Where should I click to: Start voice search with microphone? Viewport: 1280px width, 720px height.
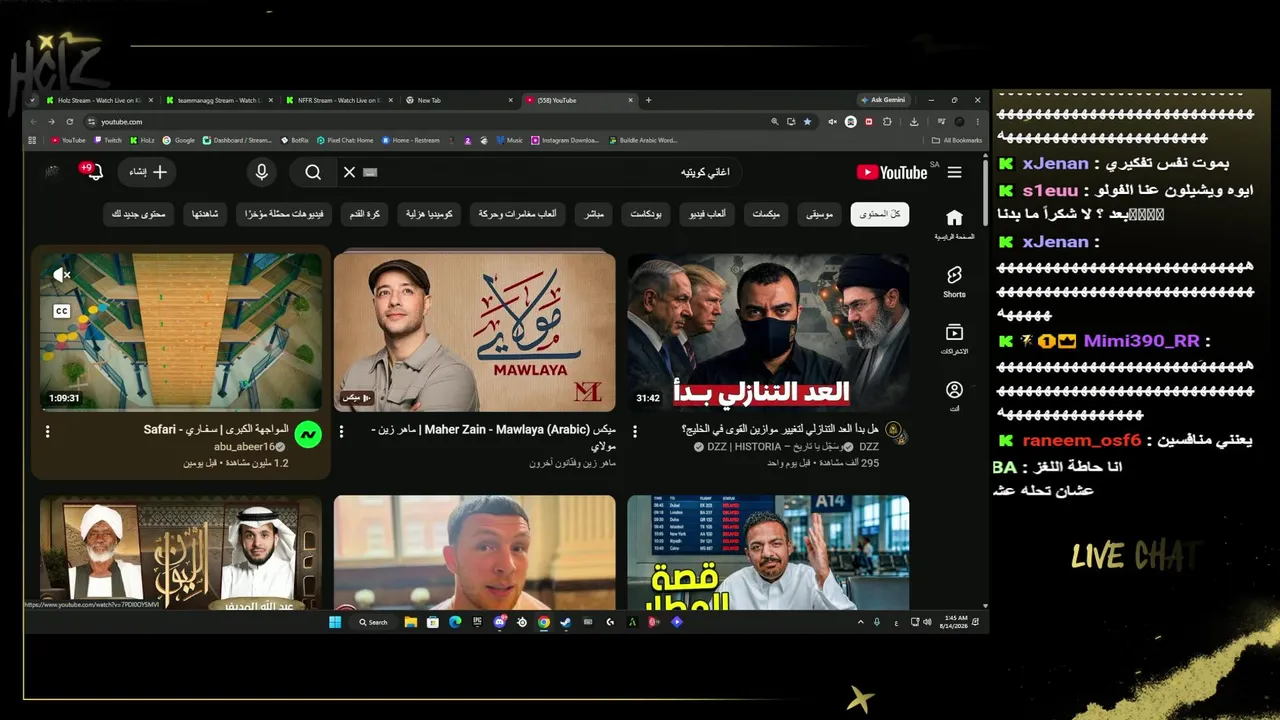(x=261, y=172)
